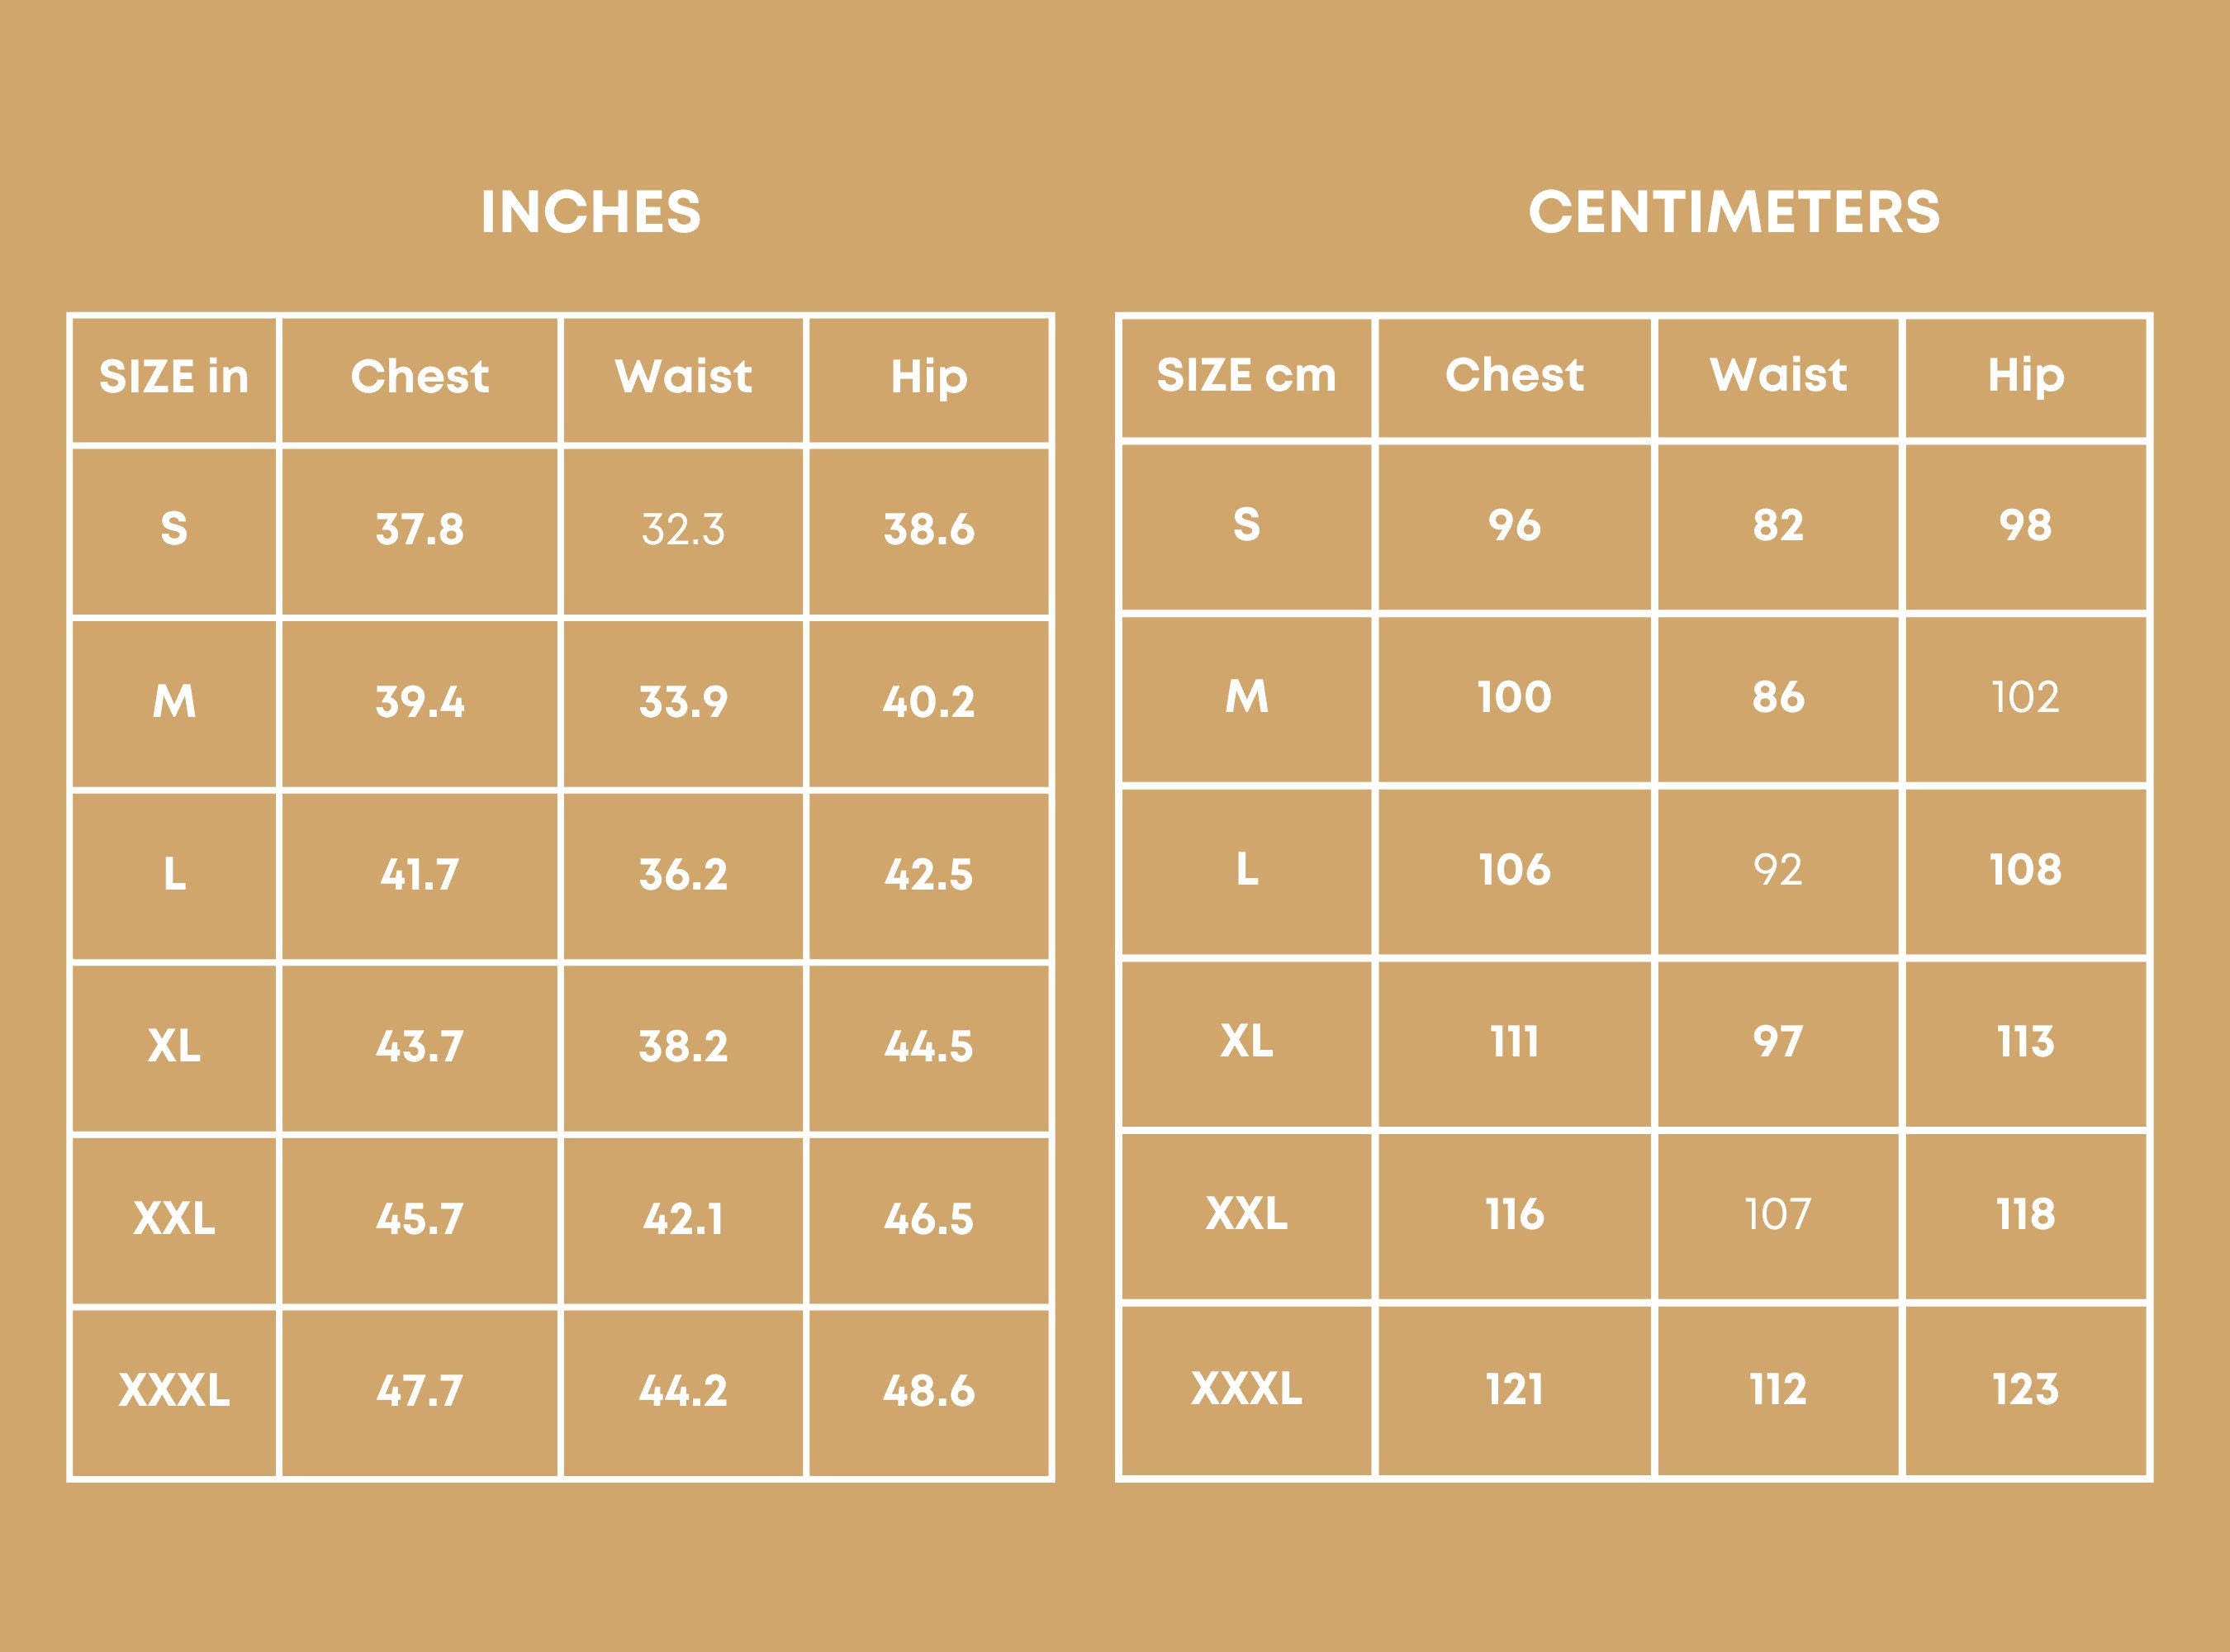Image resolution: width=2230 pixels, height=1652 pixels.
Task: Click the CENTIMETERS heading
Action: [x=1734, y=212]
